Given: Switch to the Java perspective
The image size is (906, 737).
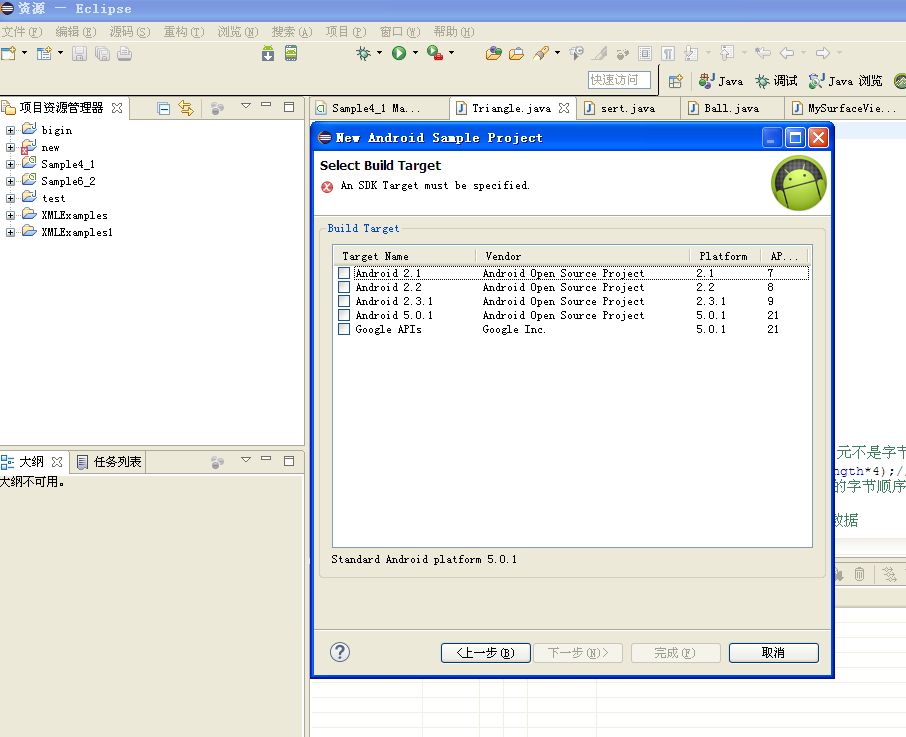Looking at the screenshot, I should [721, 81].
